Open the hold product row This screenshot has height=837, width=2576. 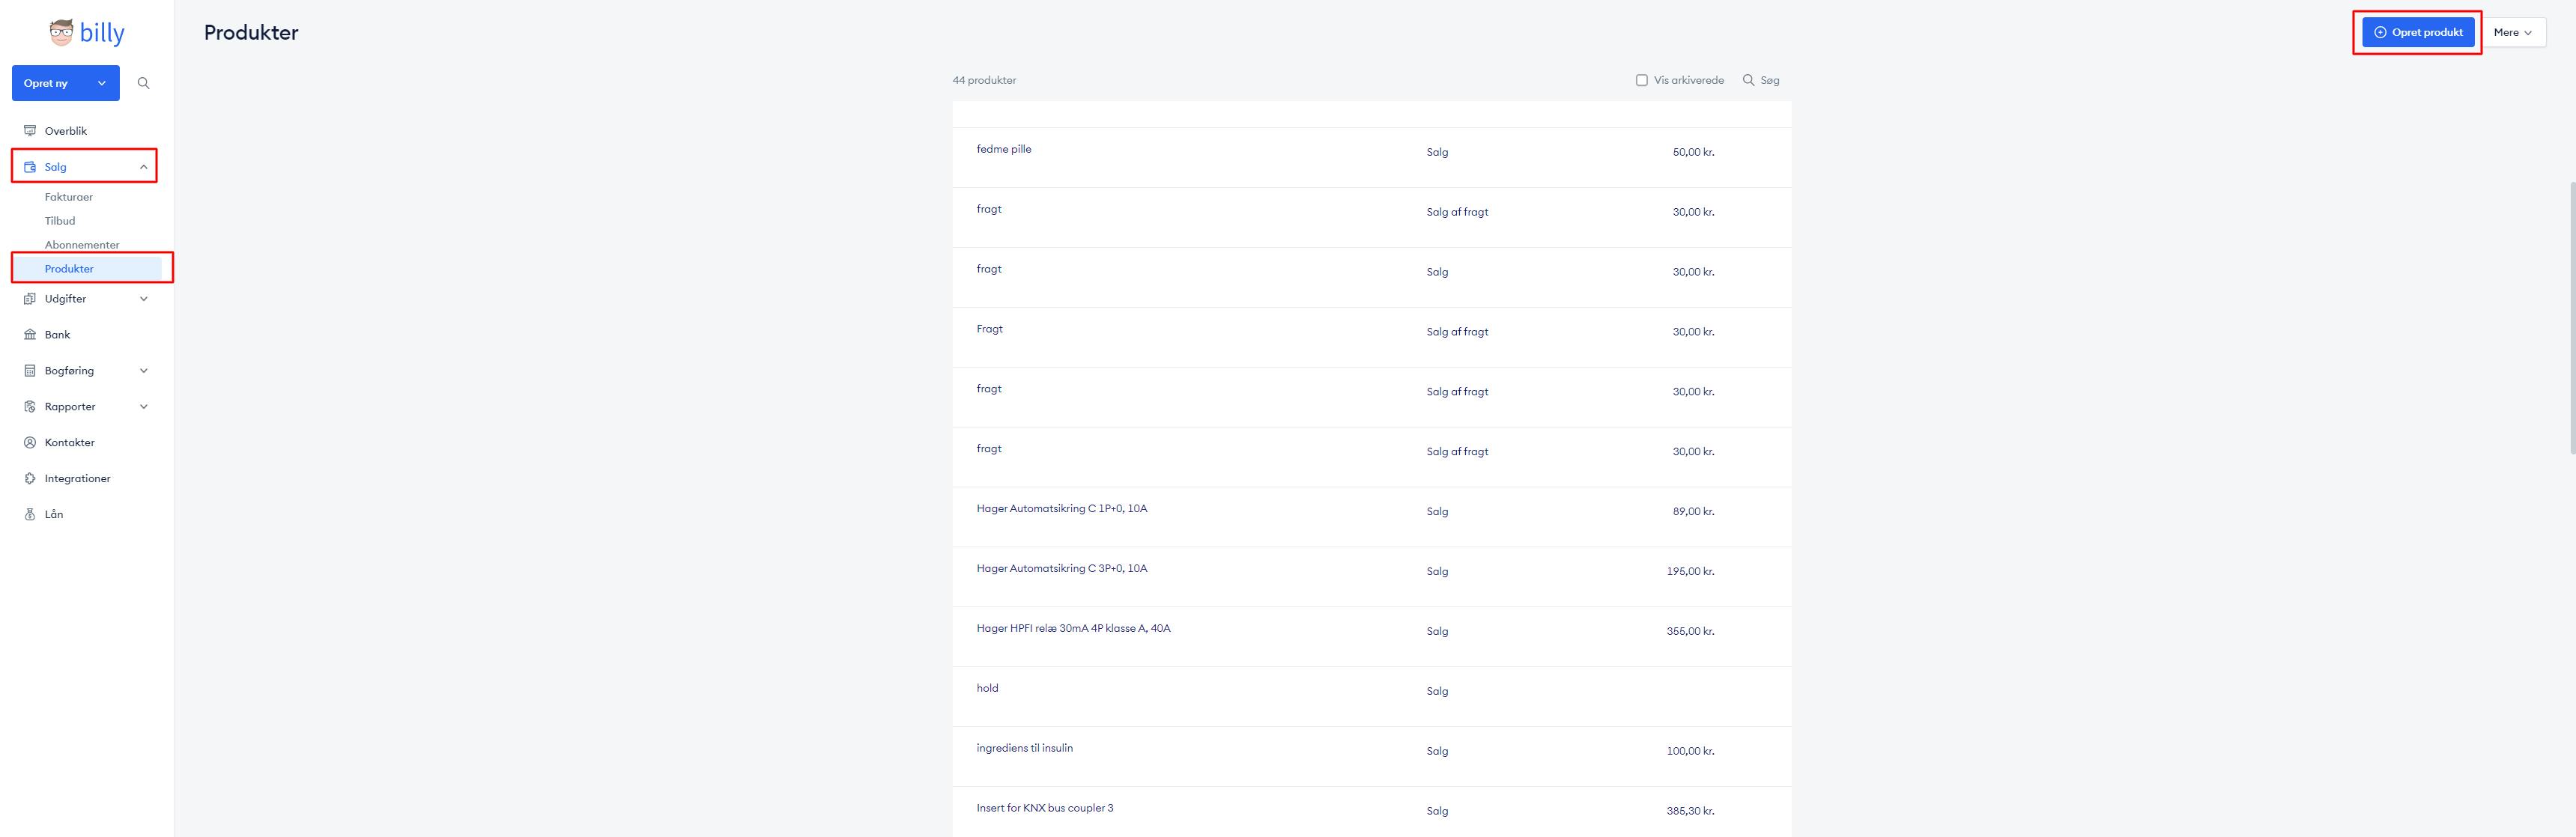[1372, 697]
